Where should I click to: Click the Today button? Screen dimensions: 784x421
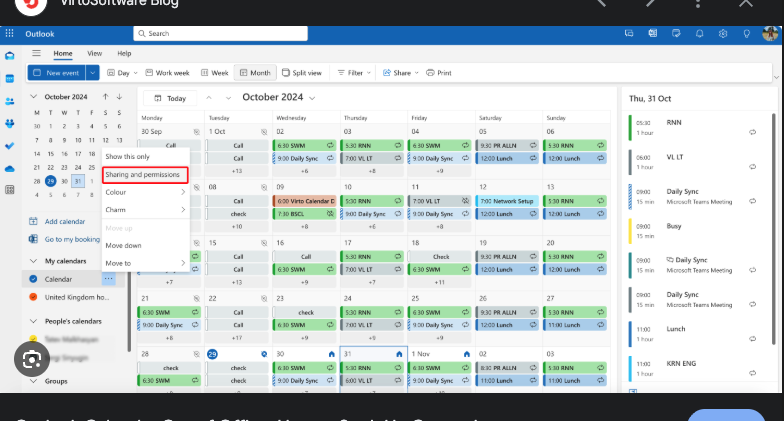point(170,98)
